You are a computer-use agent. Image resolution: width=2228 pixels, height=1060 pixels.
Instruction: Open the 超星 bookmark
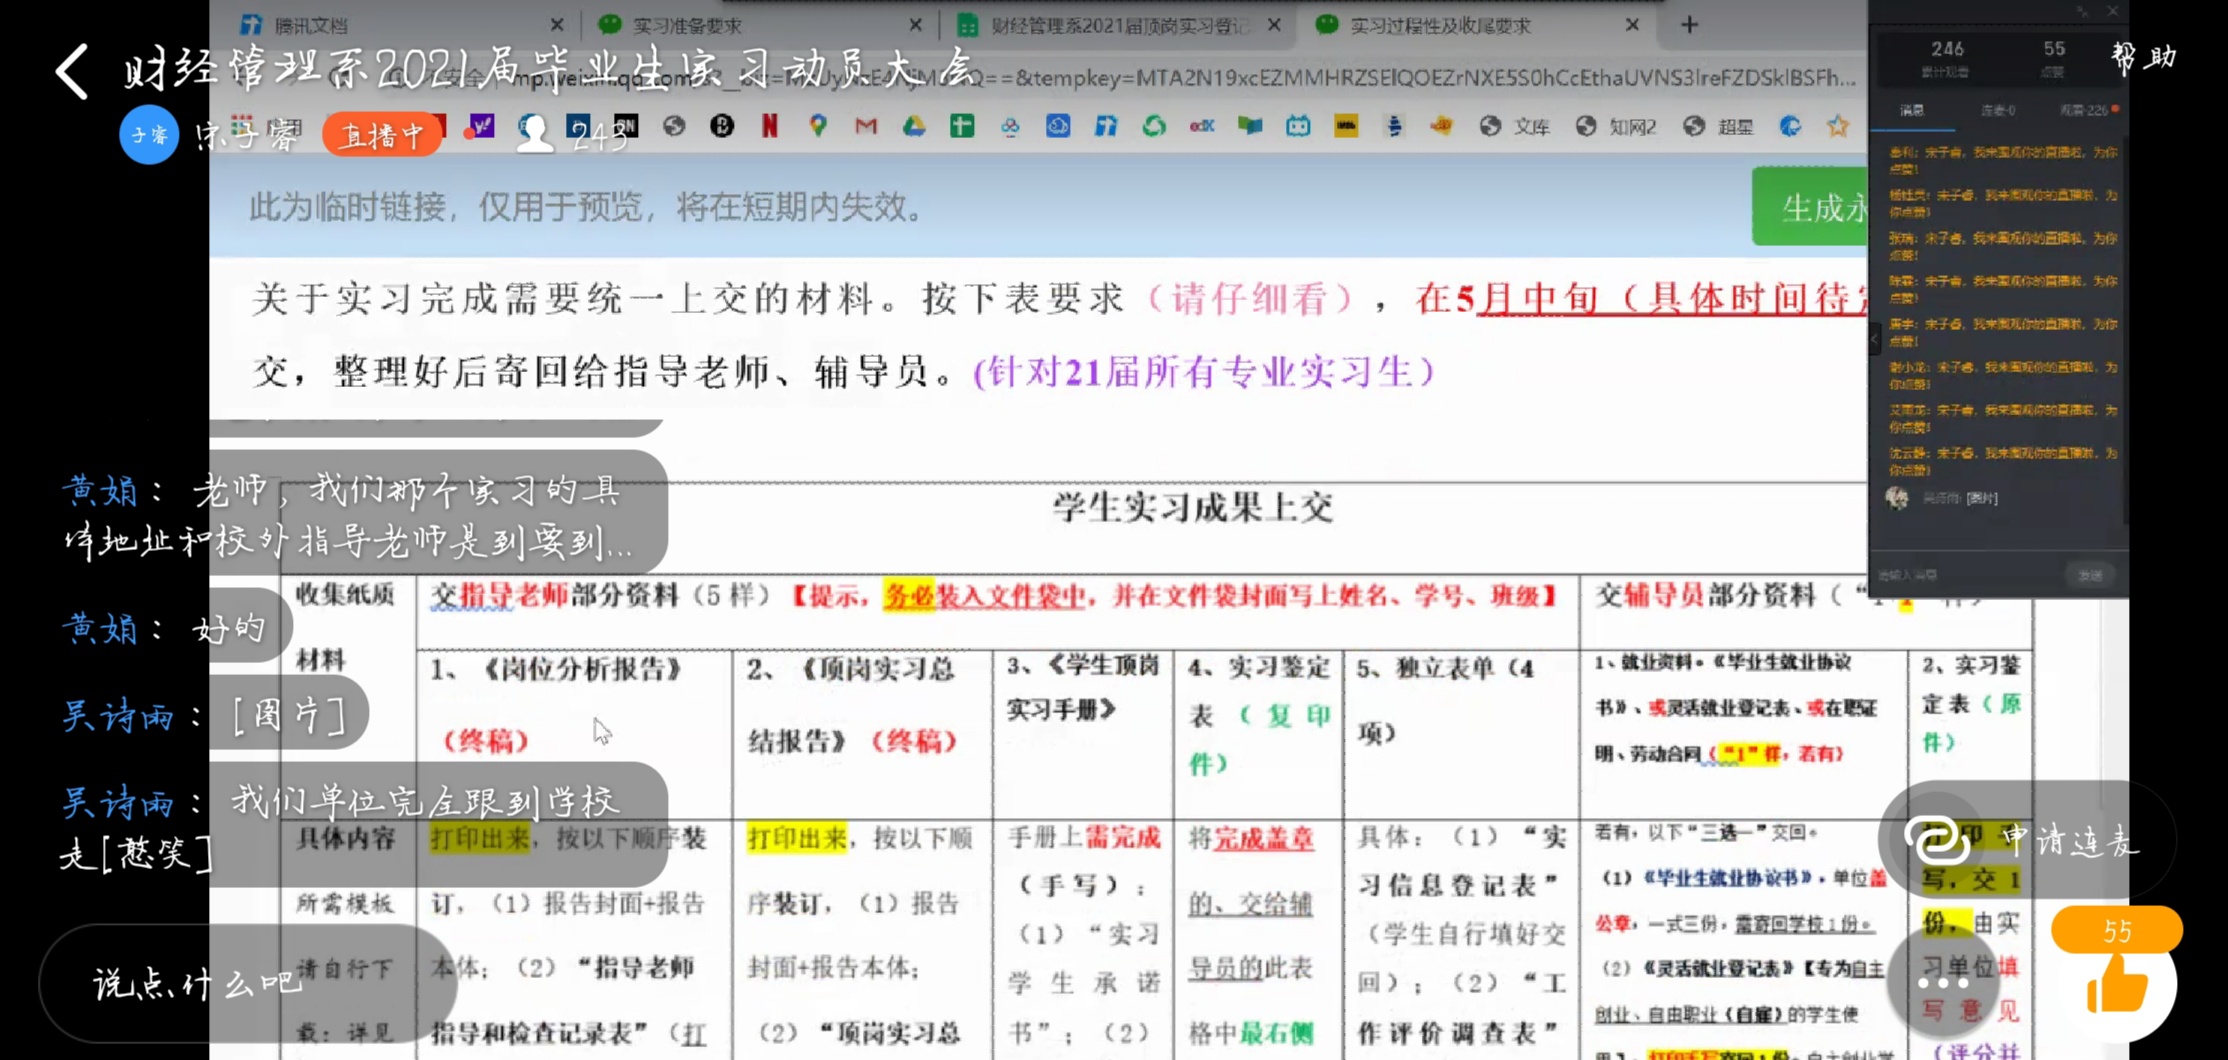(x=1718, y=126)
